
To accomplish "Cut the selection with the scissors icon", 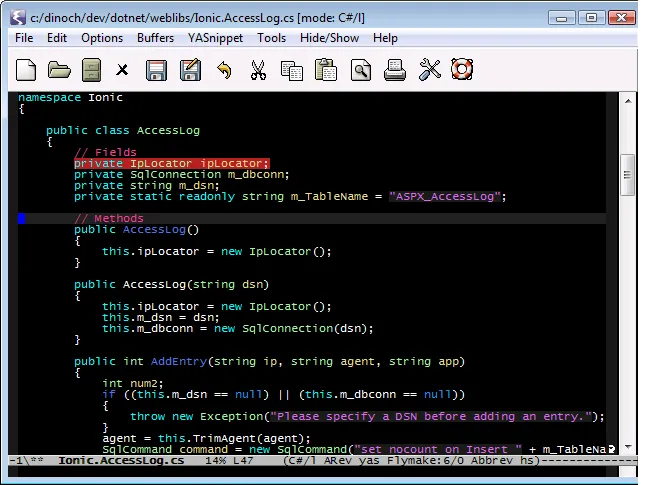I will coord(257,70).
